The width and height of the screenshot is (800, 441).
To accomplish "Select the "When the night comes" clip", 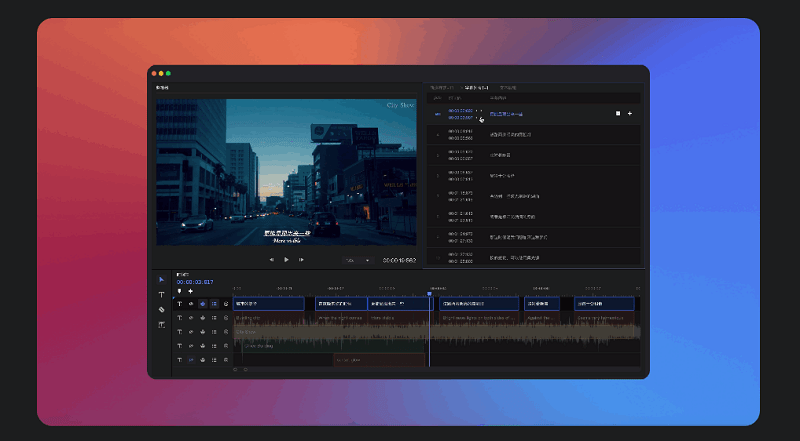I will (x=341, y=318).
